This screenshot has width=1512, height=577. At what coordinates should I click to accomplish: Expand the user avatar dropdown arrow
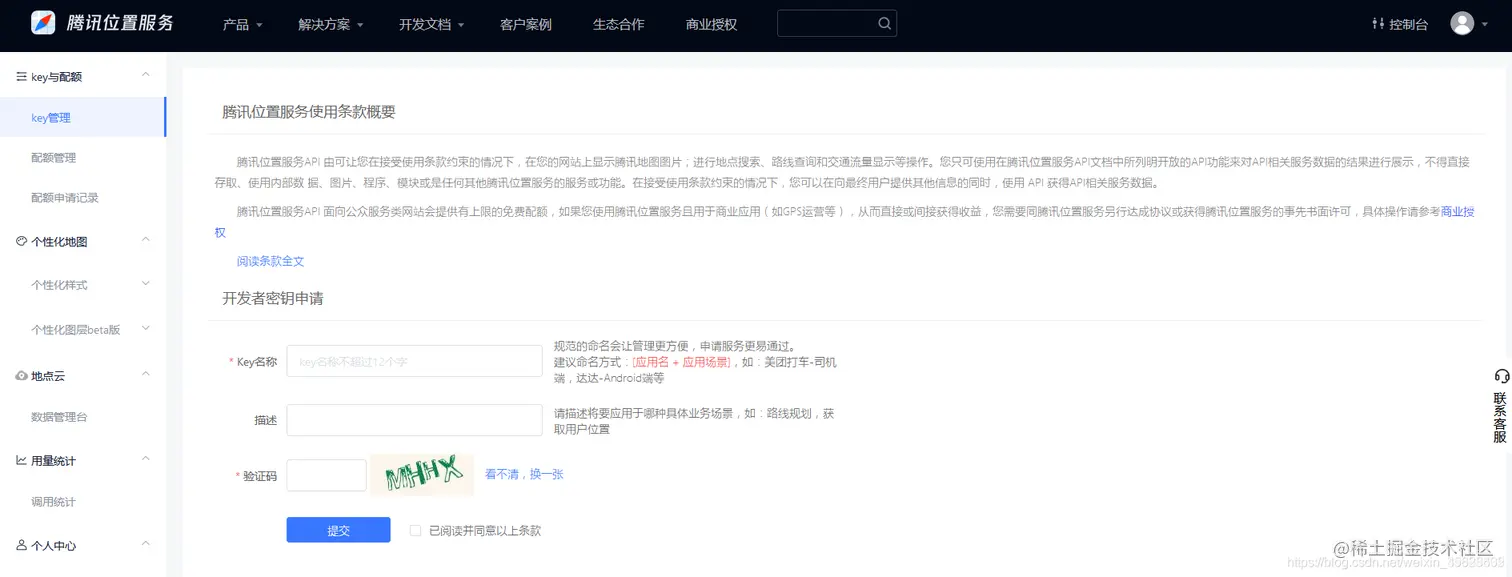pyautogui.click(x=1485, y=24)
